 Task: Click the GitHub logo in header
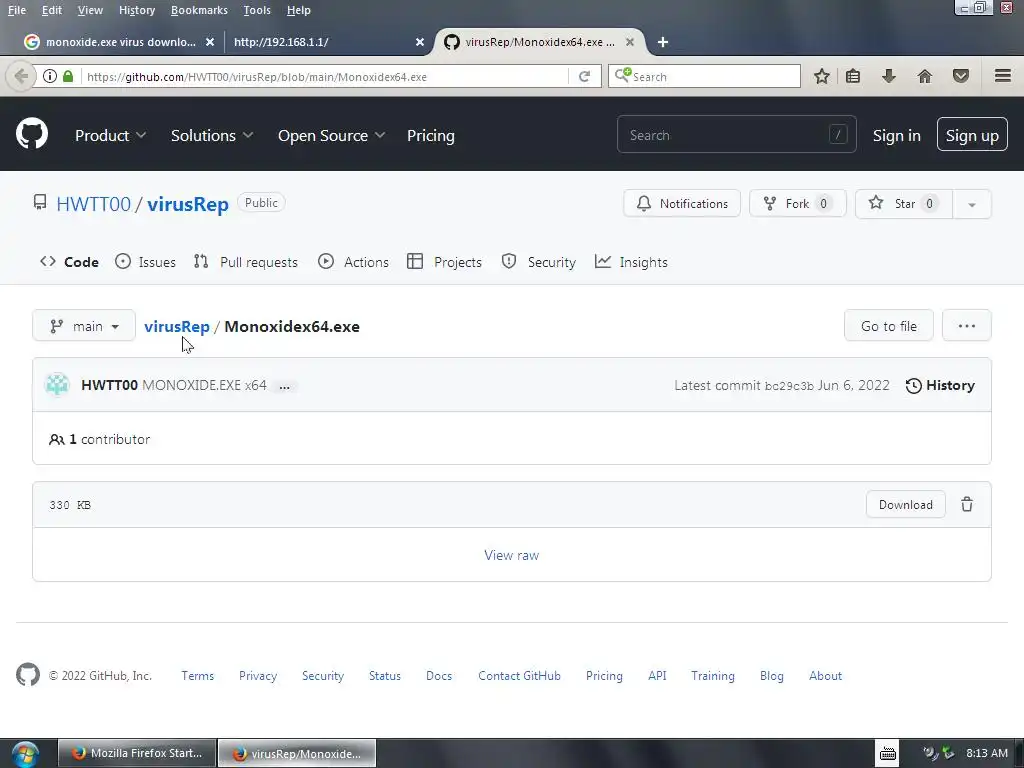point(31,135)
